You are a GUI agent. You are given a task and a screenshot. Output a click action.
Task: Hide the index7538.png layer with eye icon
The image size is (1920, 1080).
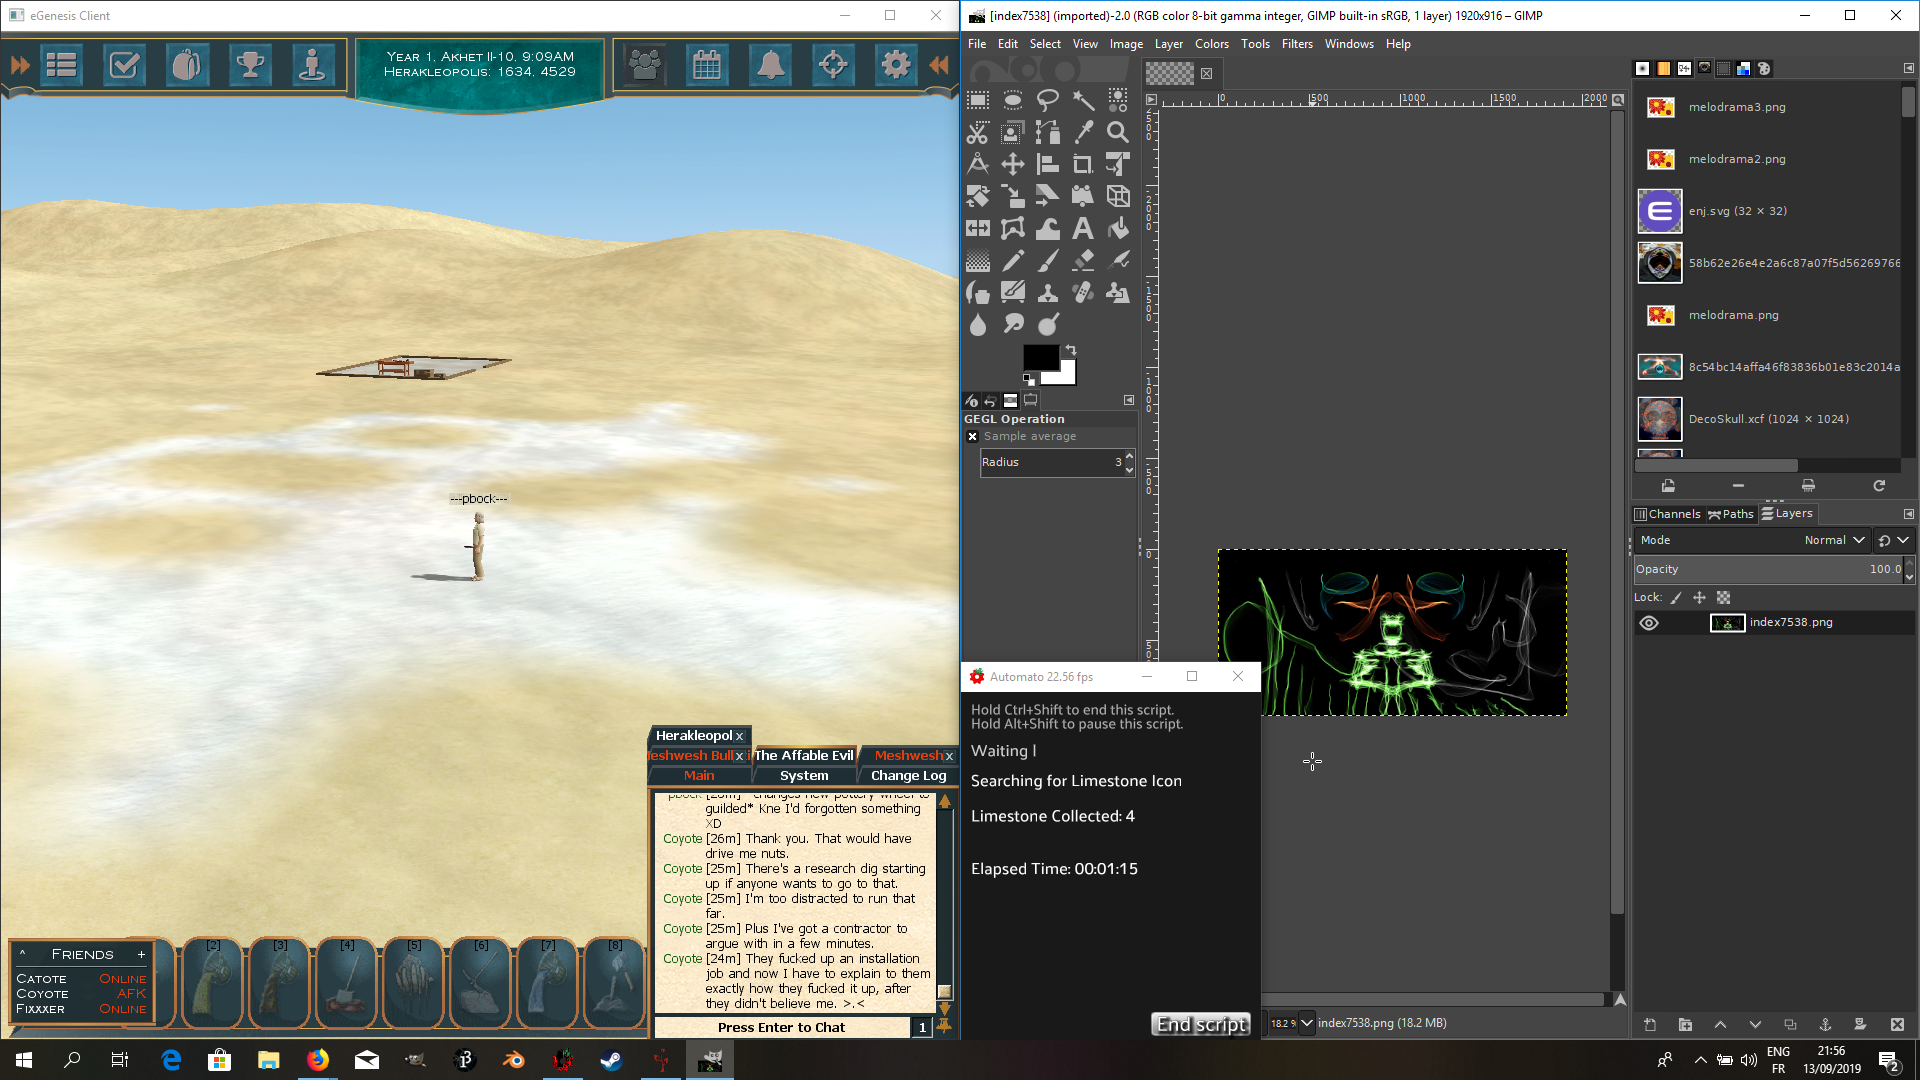coord(1649,623)
